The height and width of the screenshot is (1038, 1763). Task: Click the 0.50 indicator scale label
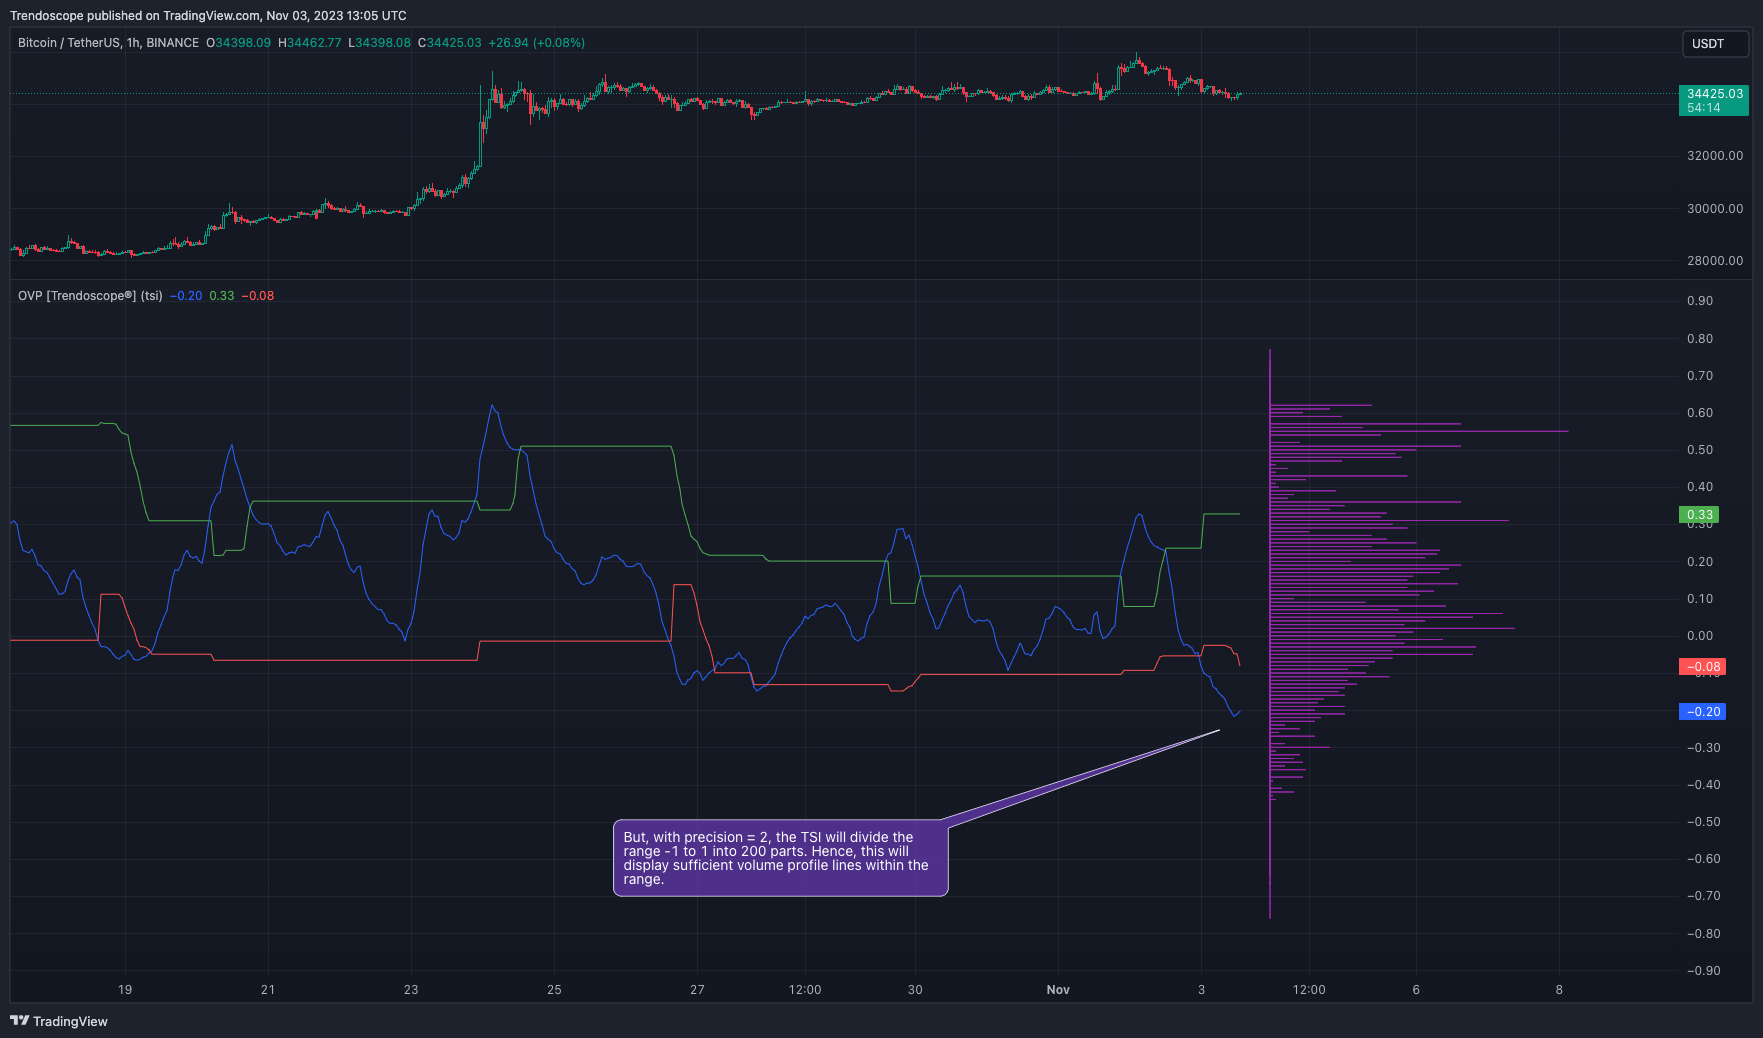pyautogui.click(x=1700, y=450)
